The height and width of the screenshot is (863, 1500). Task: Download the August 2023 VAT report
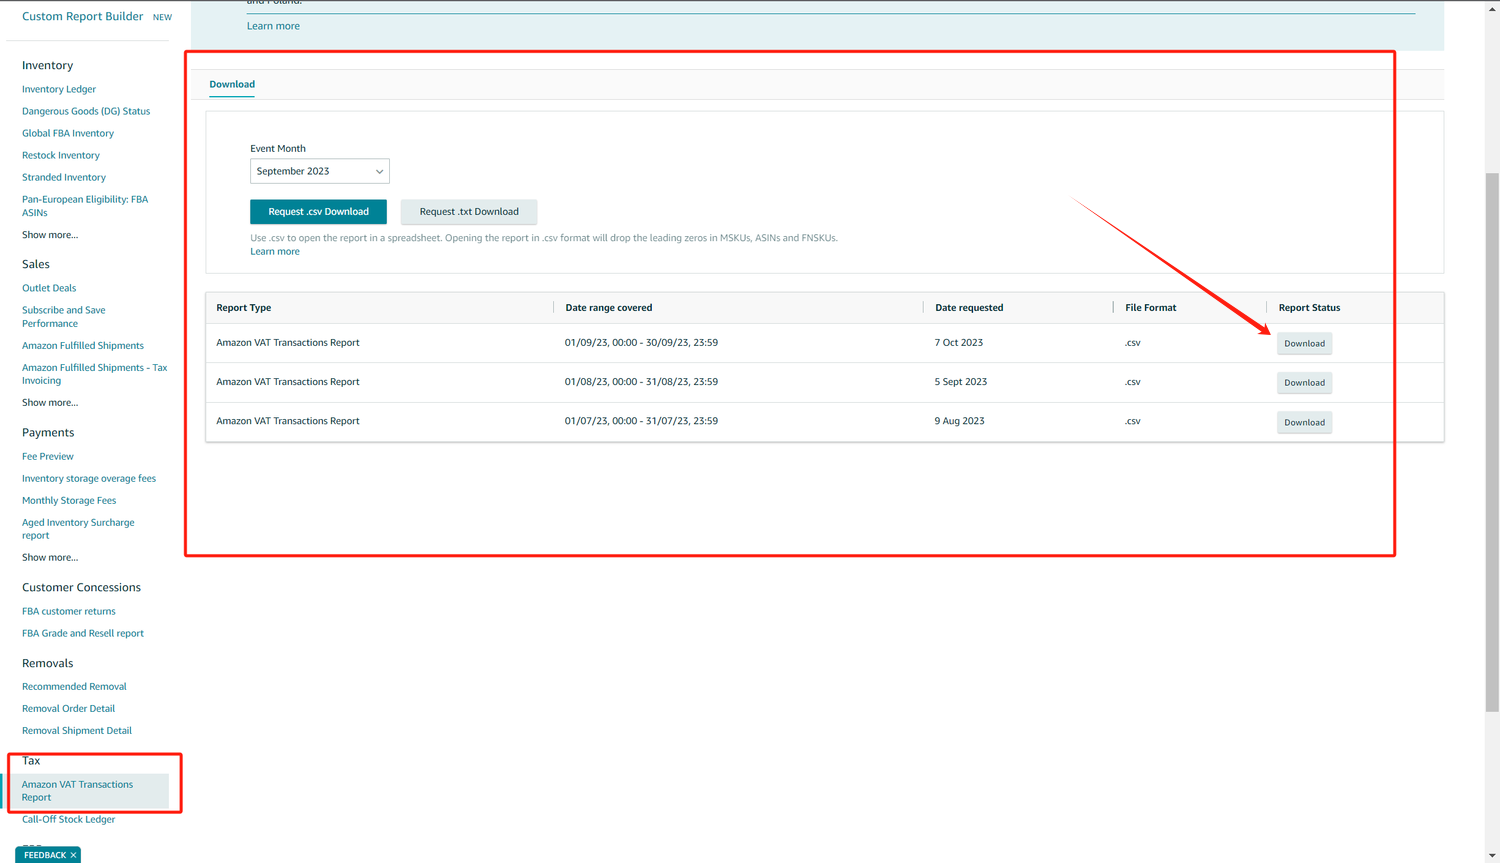(x=1304, y=382)
